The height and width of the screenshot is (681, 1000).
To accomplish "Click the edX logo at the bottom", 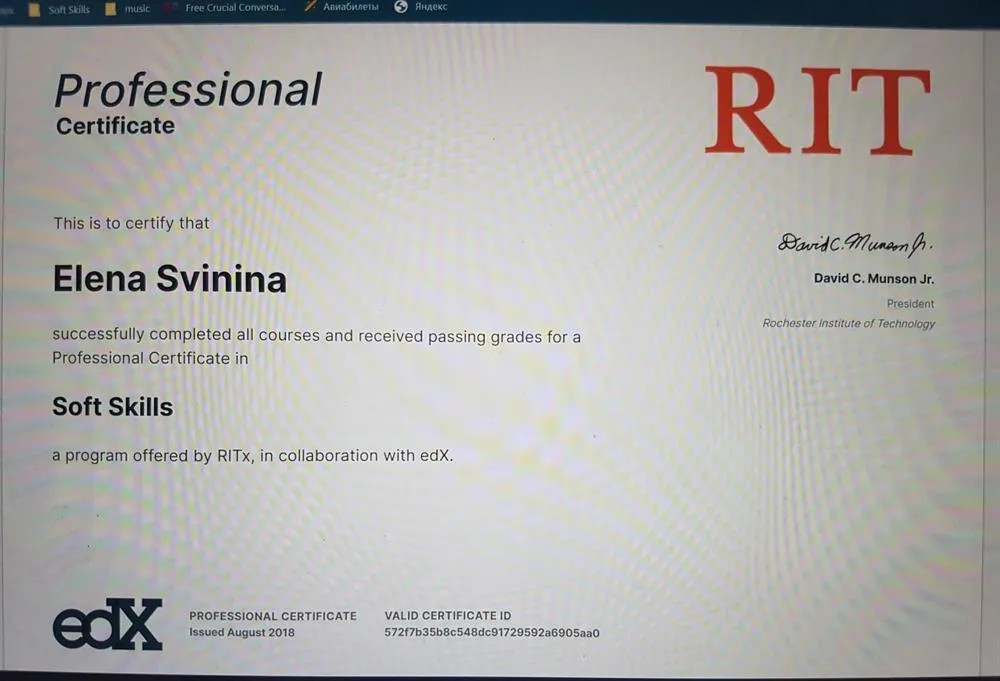I will [107, 624].
